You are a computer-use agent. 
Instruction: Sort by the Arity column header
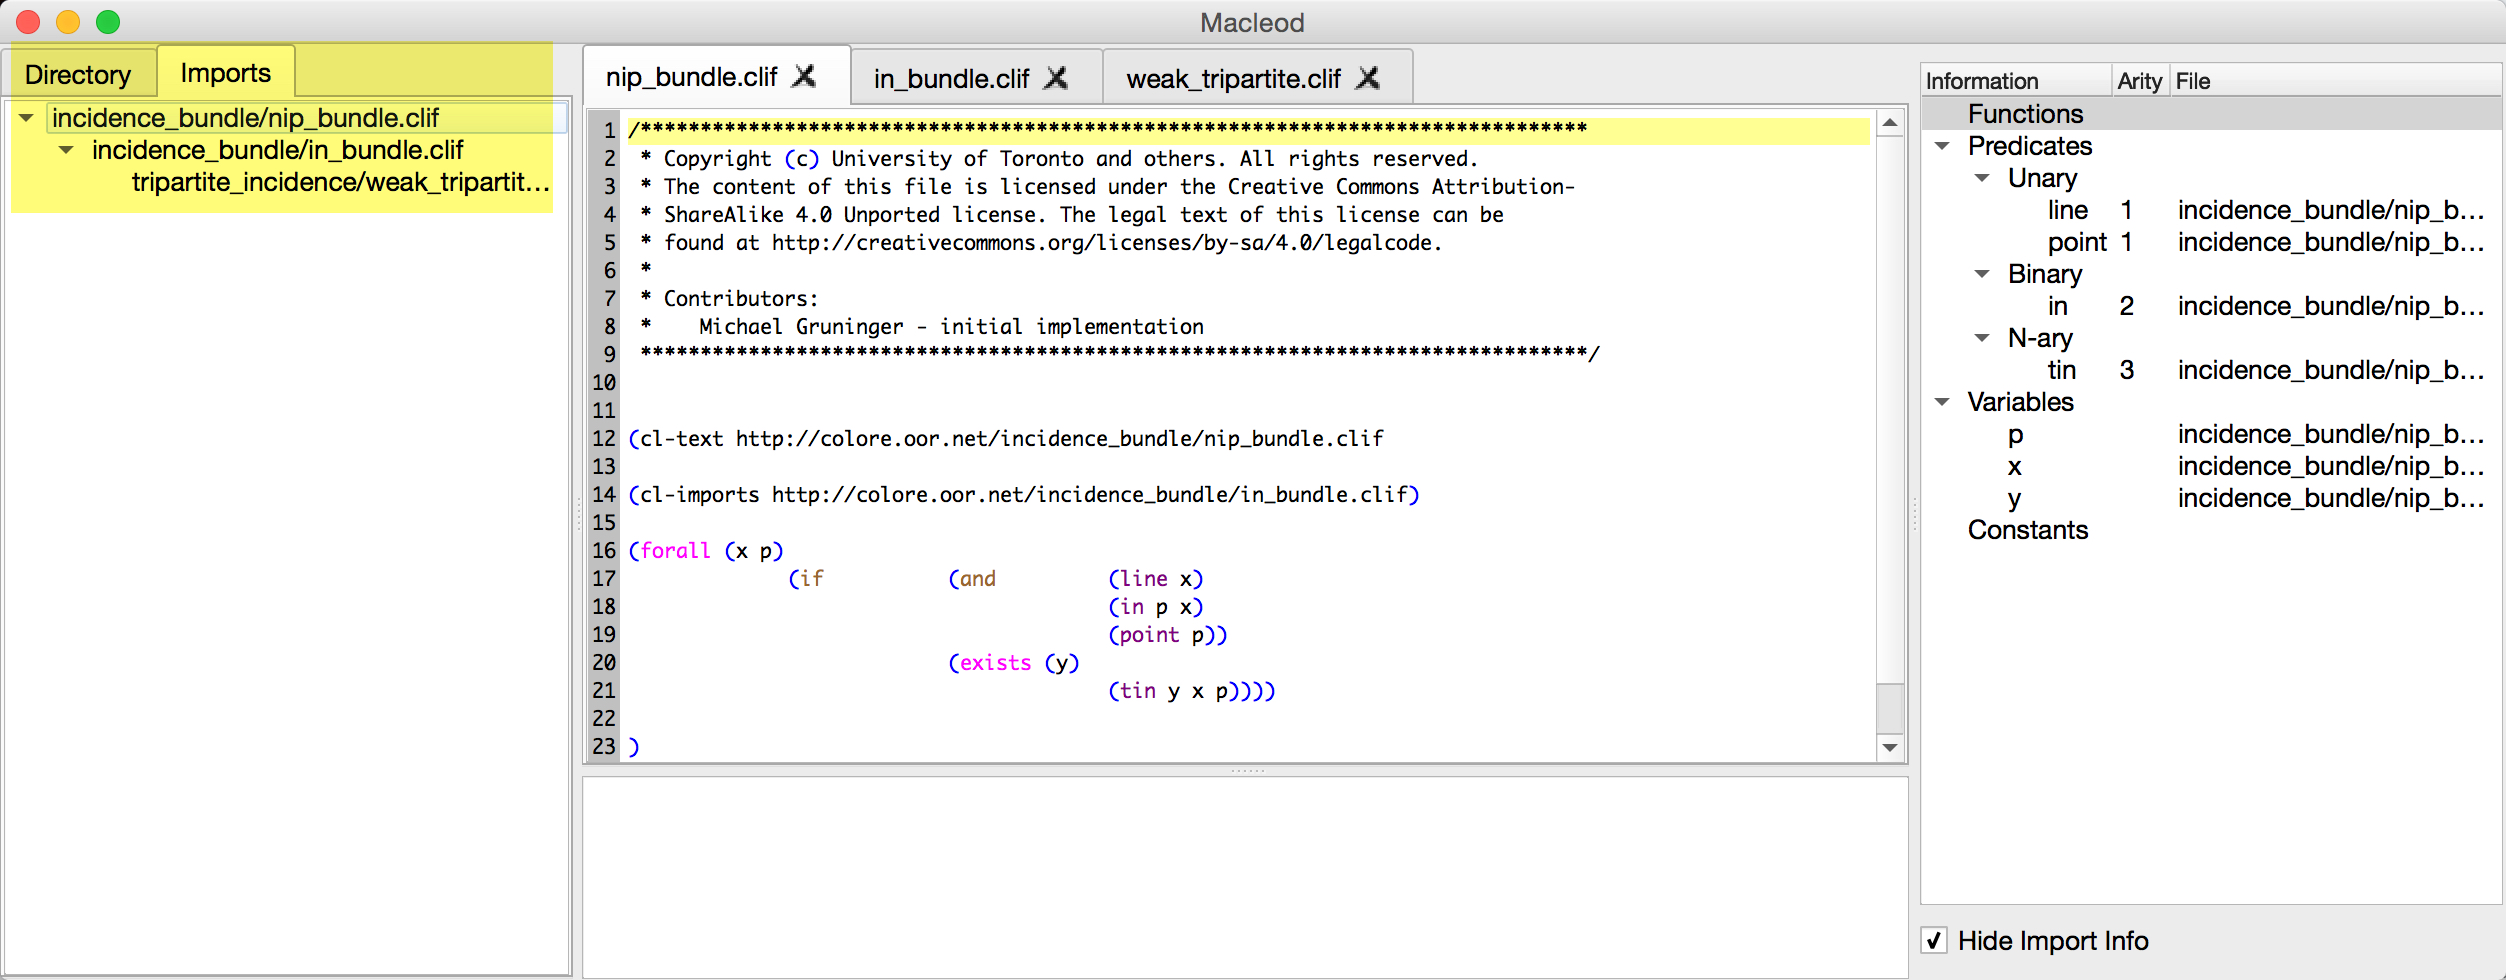pos(2140,81)
